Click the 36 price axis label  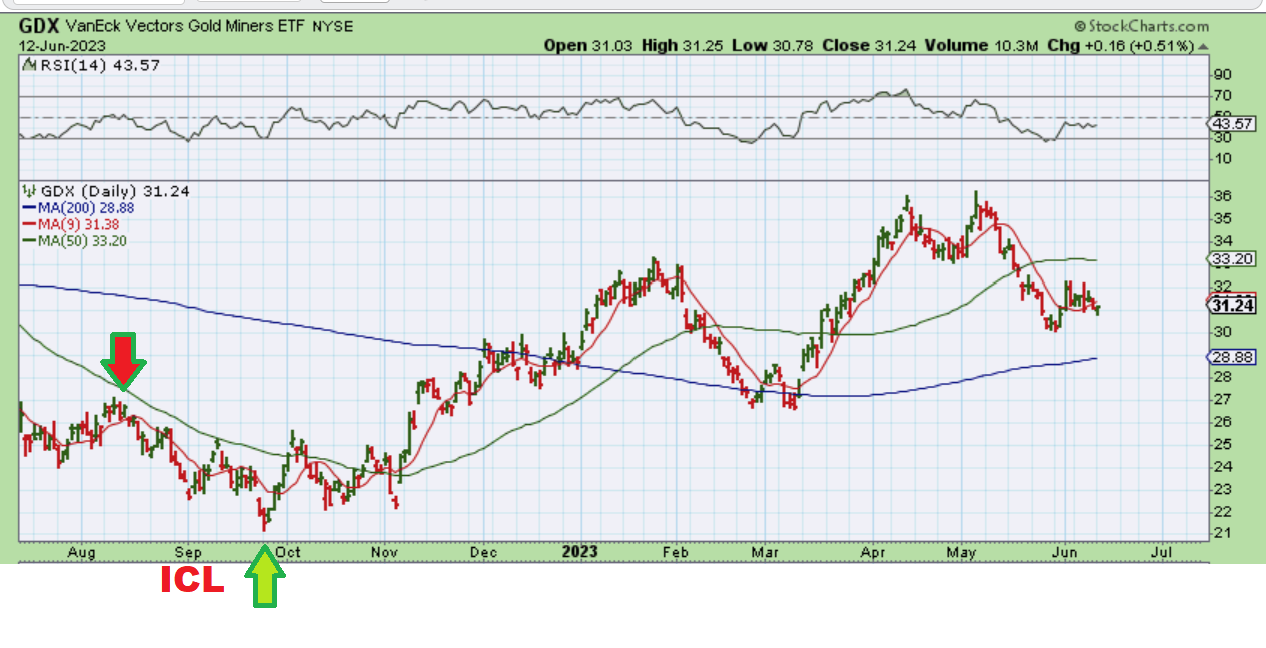(x=1221, y=195)
